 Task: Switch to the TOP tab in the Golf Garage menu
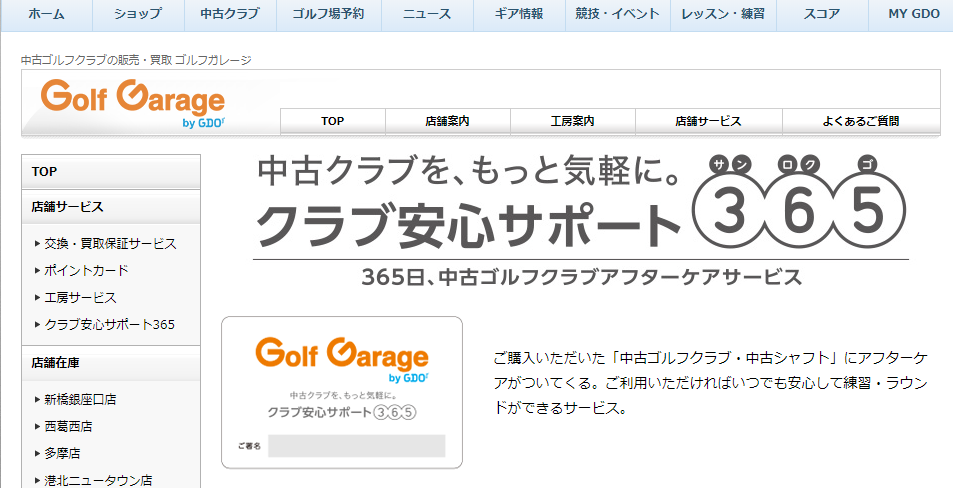pos(332,121)
